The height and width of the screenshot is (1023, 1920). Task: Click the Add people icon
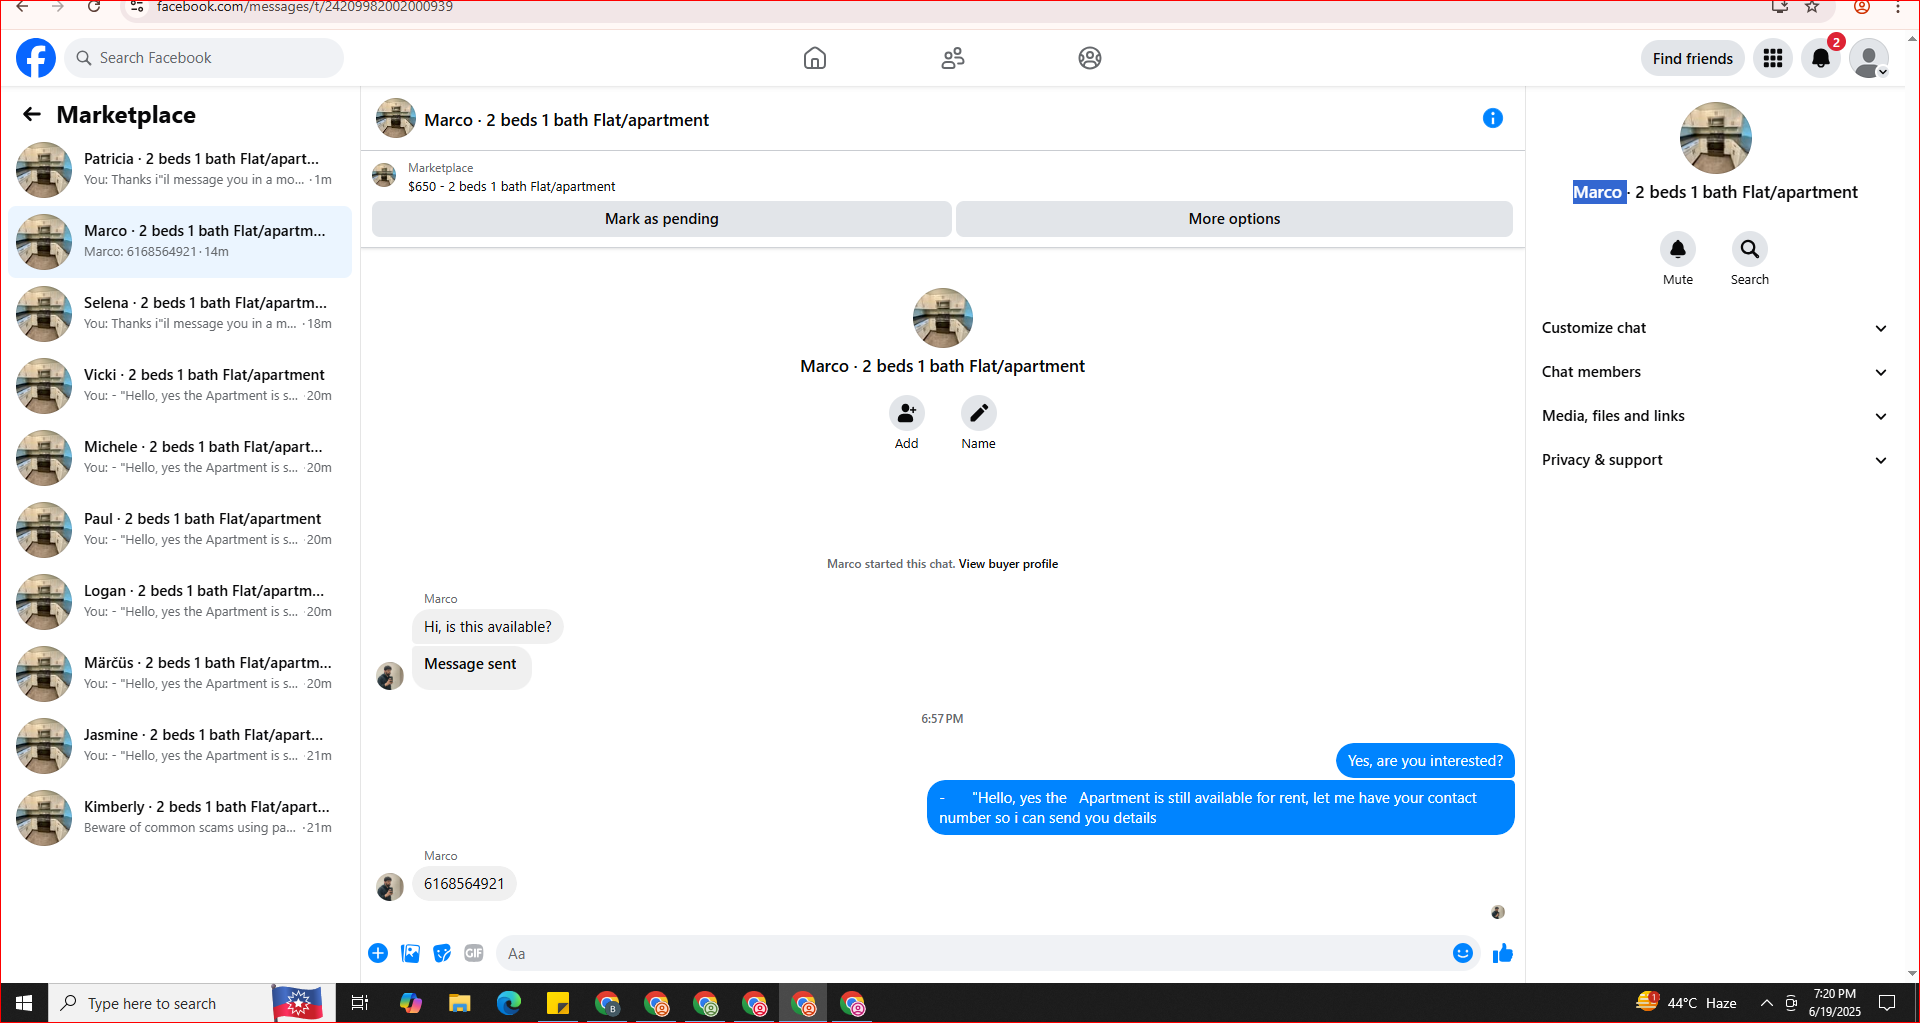coord(907,412)
